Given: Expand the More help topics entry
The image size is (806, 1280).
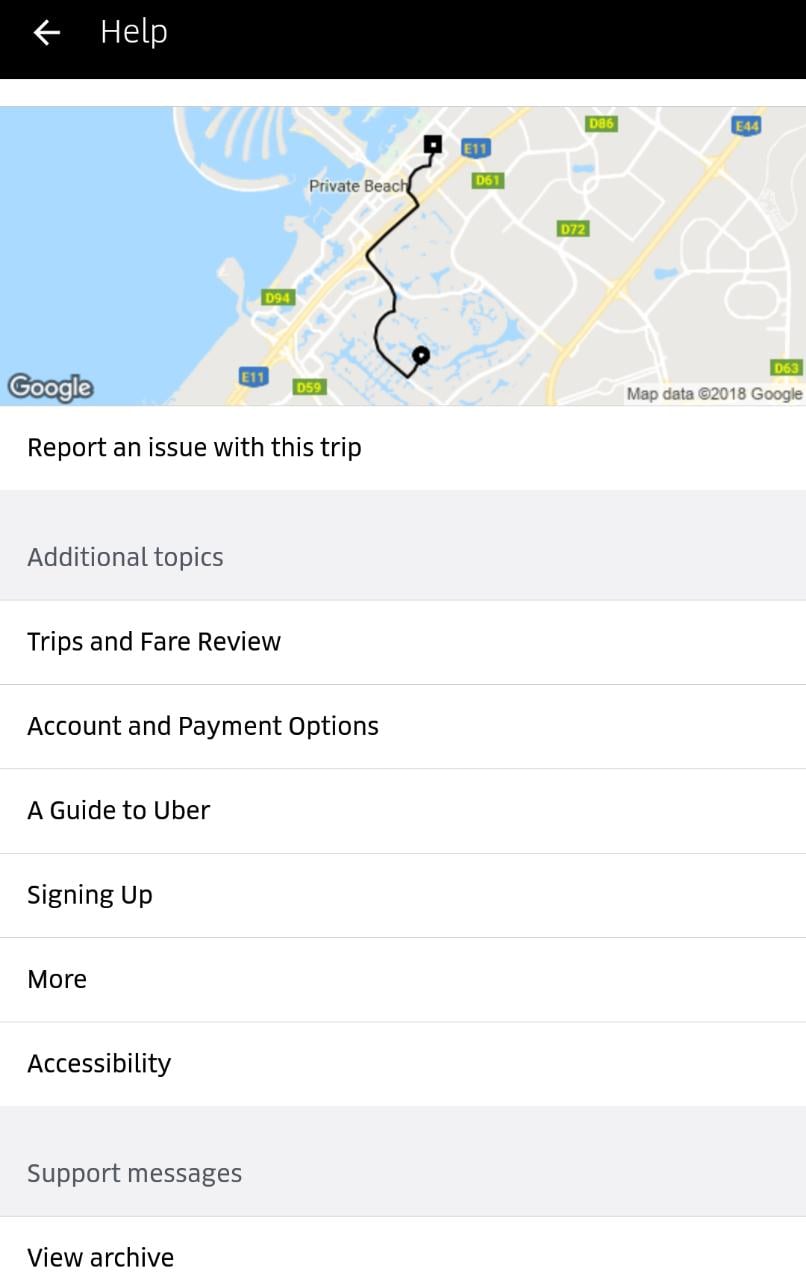Looking at the screenshot, I should (57, 979).
